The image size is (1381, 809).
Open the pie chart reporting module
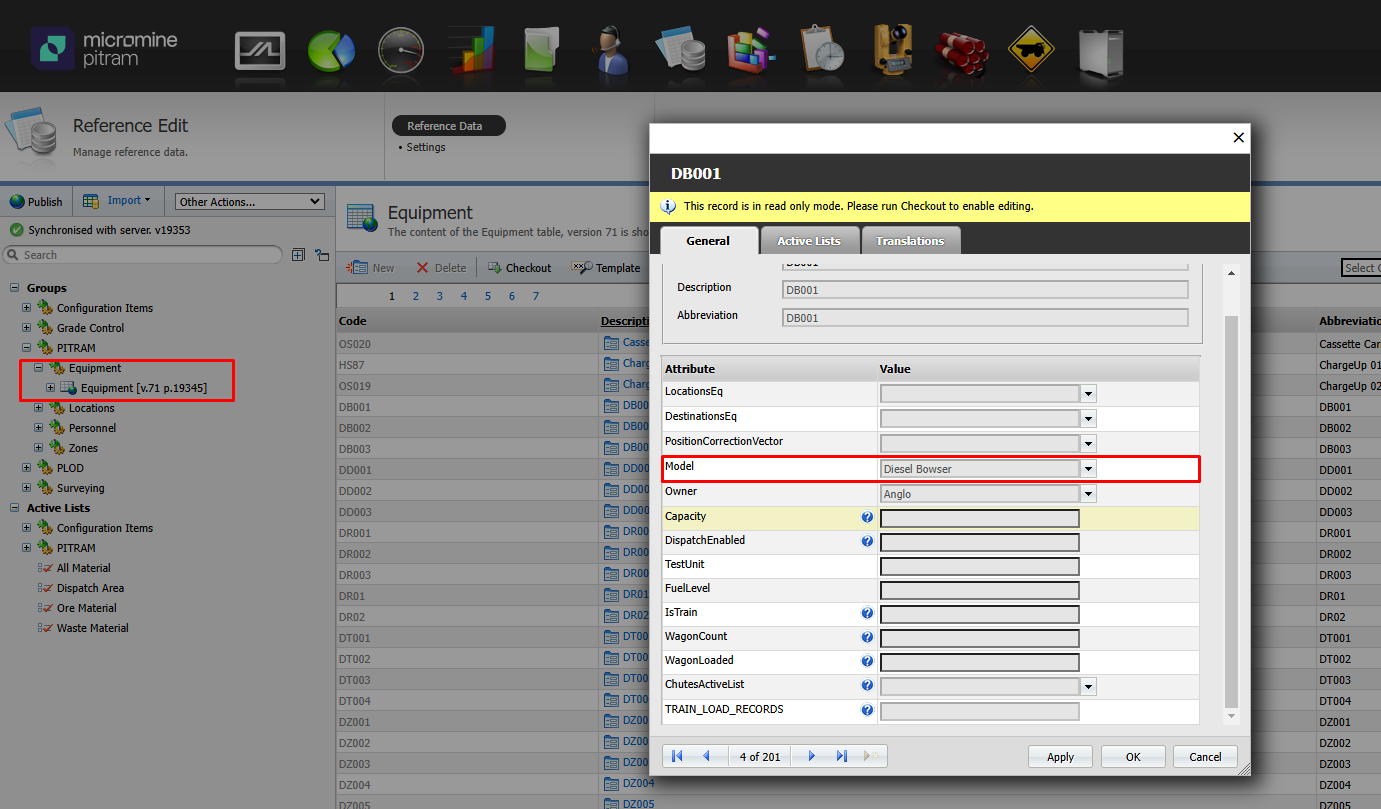click(331, 50)
